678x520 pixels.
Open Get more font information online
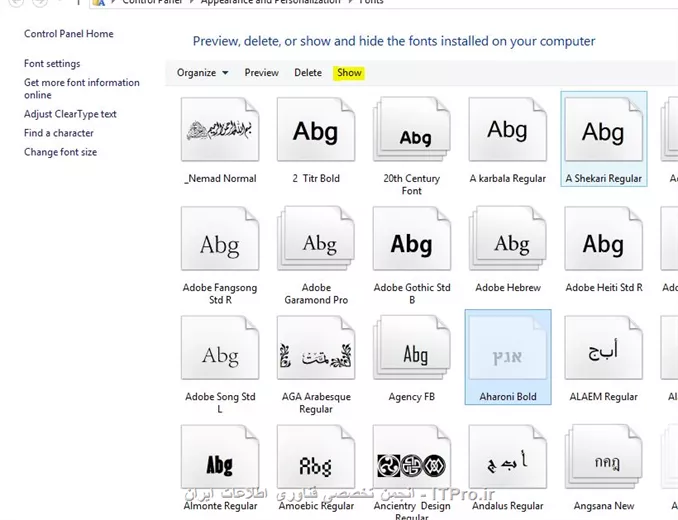coord(82,89)
